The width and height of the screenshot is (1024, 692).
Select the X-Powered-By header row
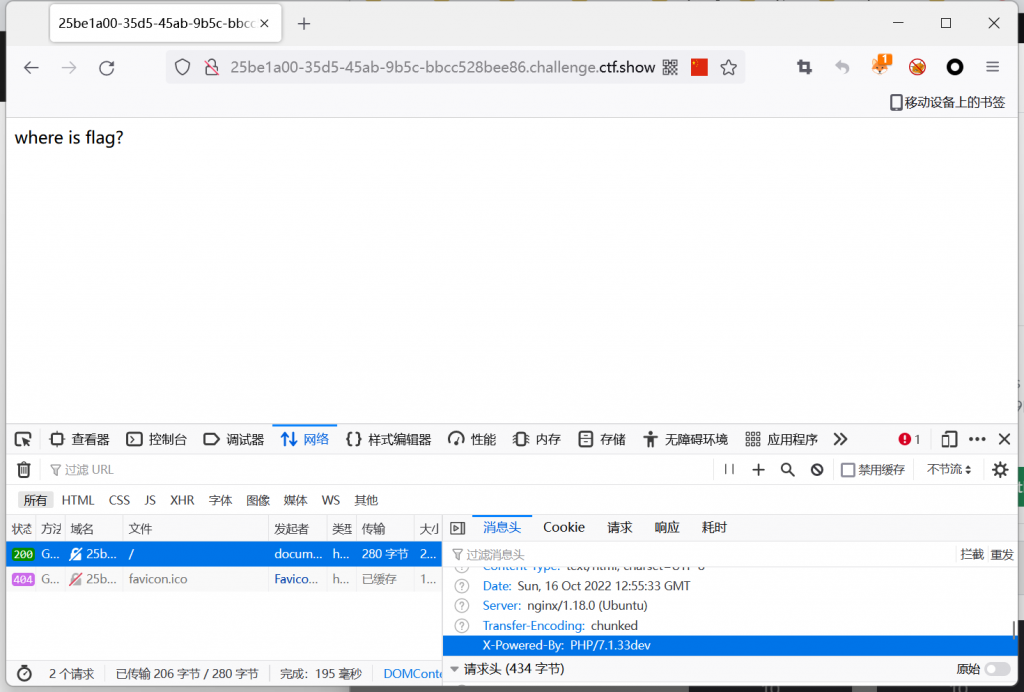pos(729,645)
